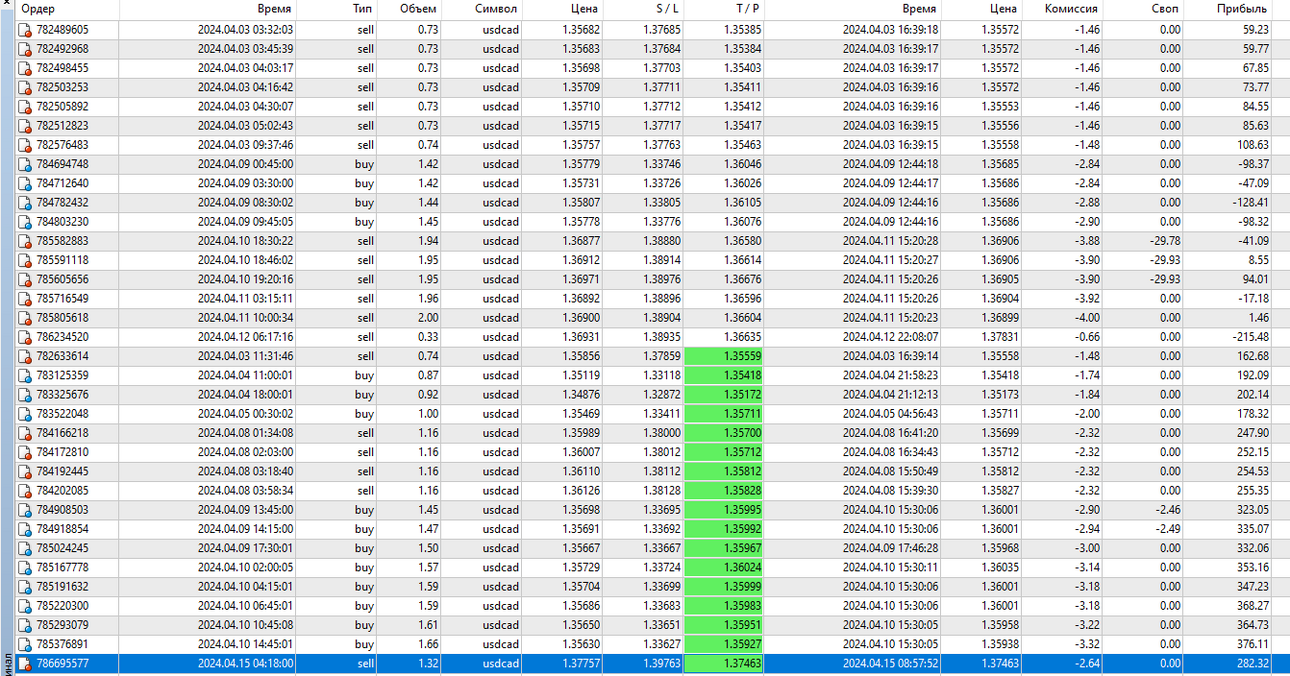Click the order icon for 782505892

[25, 107]
